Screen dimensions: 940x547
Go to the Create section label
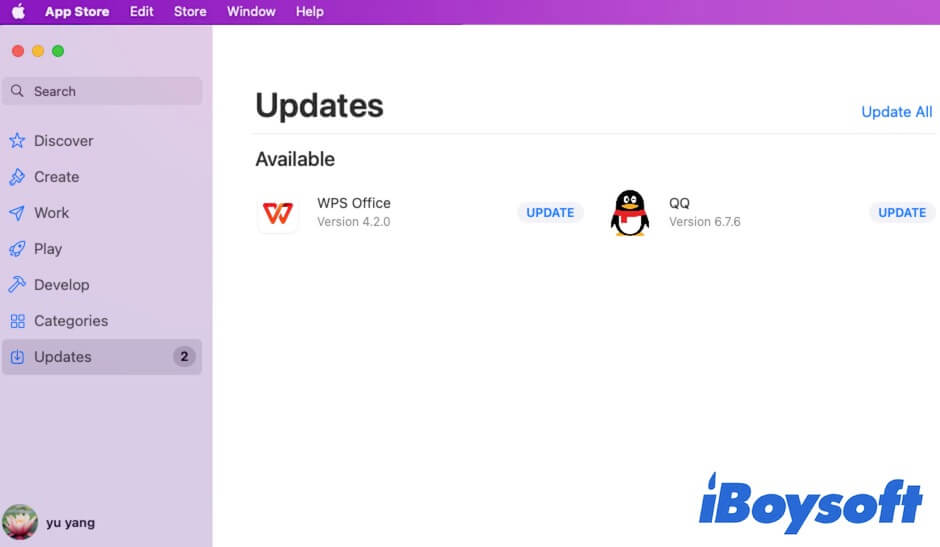(x=56, y=177)
